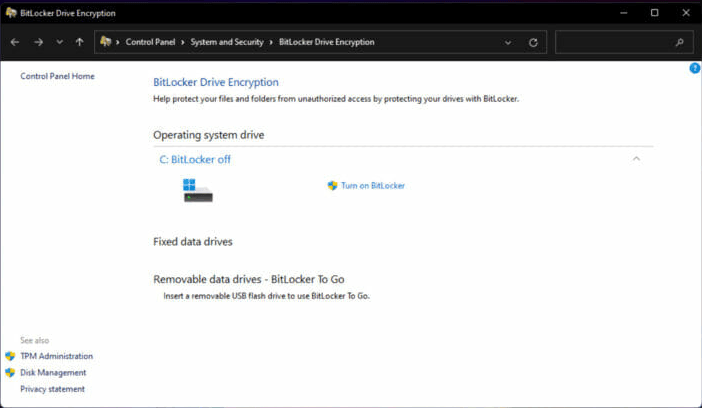This screenshot has width=702, height=408.
Task: Select System and Security in breadcrumb
Action: pos(227,42)
